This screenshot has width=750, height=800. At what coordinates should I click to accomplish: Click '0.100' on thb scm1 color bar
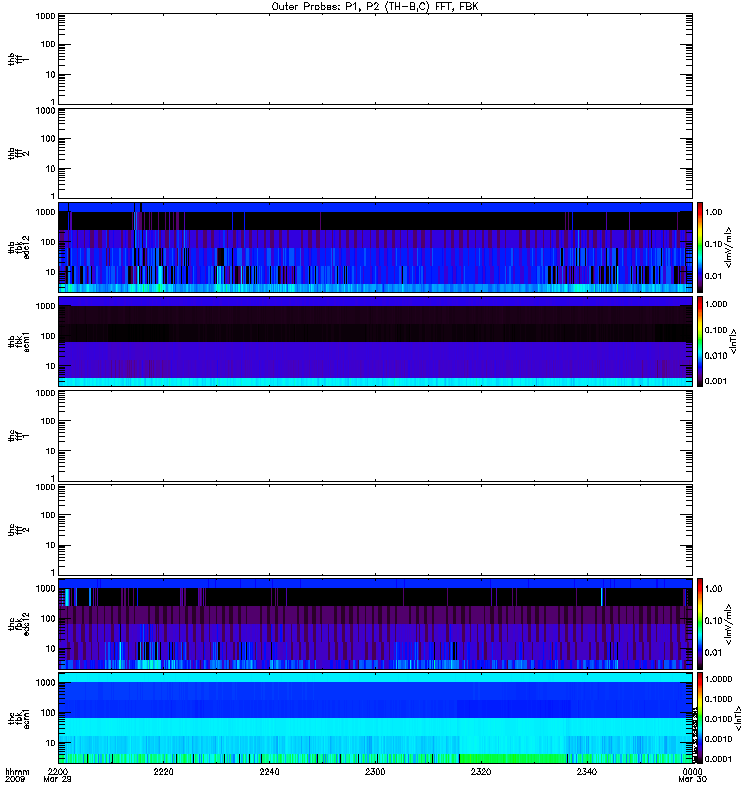[x=716, y=330]
